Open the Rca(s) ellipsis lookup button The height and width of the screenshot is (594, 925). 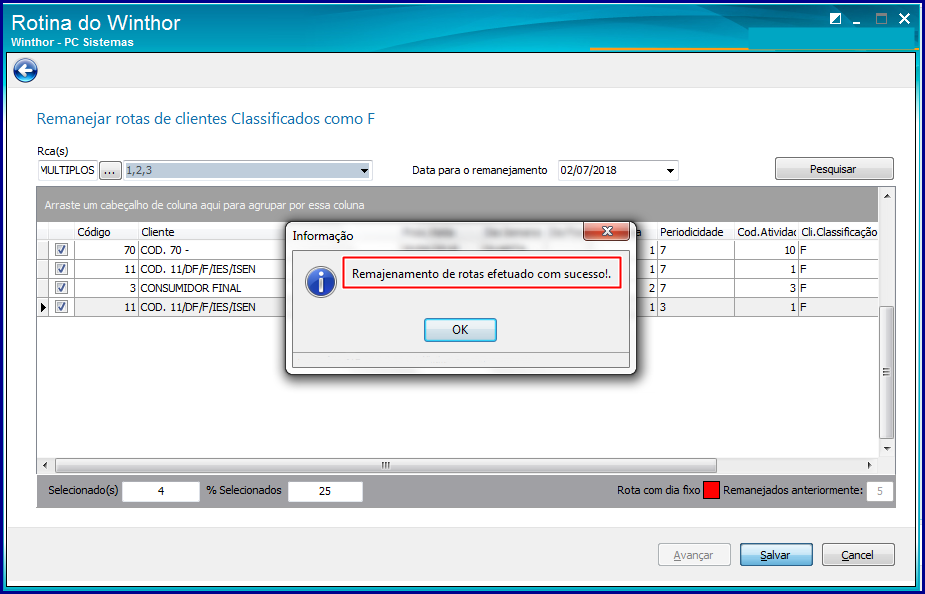(x=110, y=170)
